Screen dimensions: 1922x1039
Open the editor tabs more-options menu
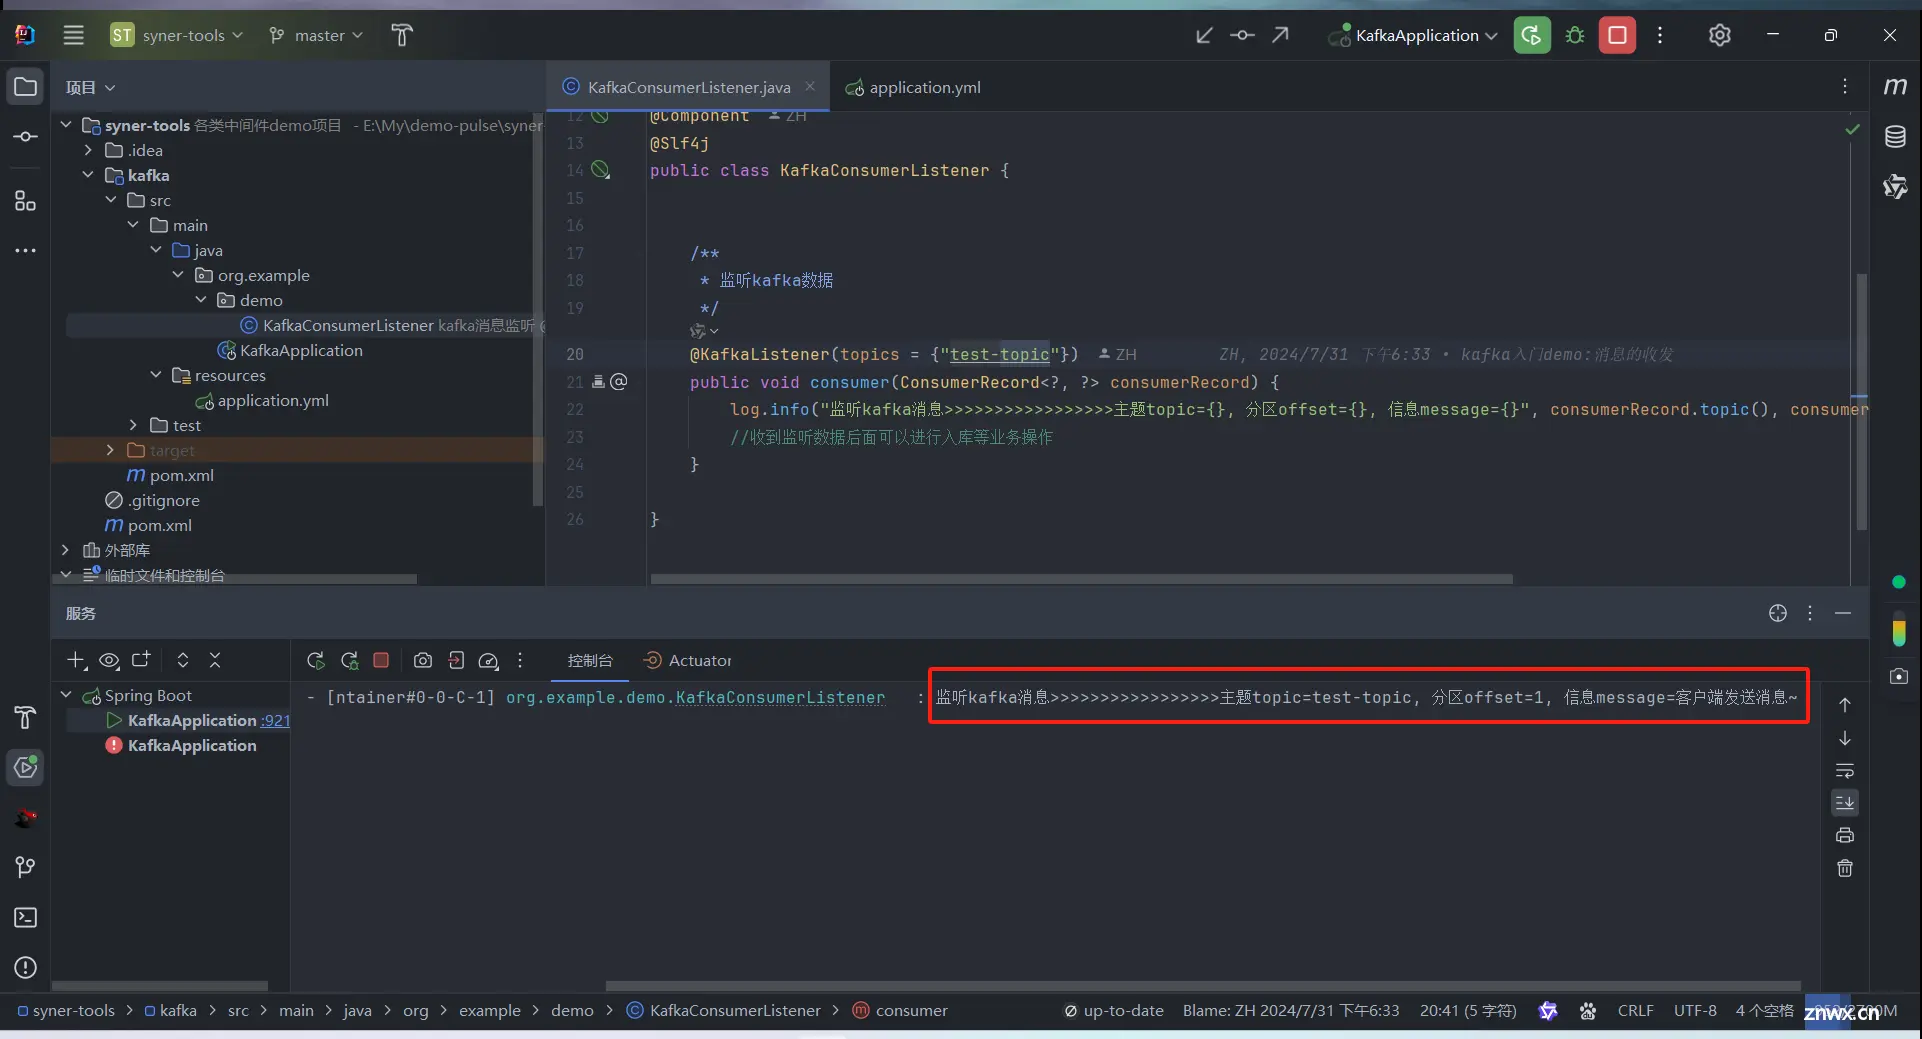point(1845,87)
